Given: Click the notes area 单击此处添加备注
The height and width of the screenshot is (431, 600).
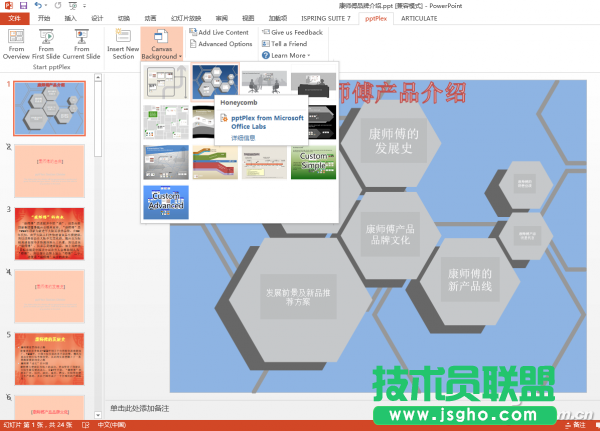Looking at the screenshot, I should click(140, 408).
